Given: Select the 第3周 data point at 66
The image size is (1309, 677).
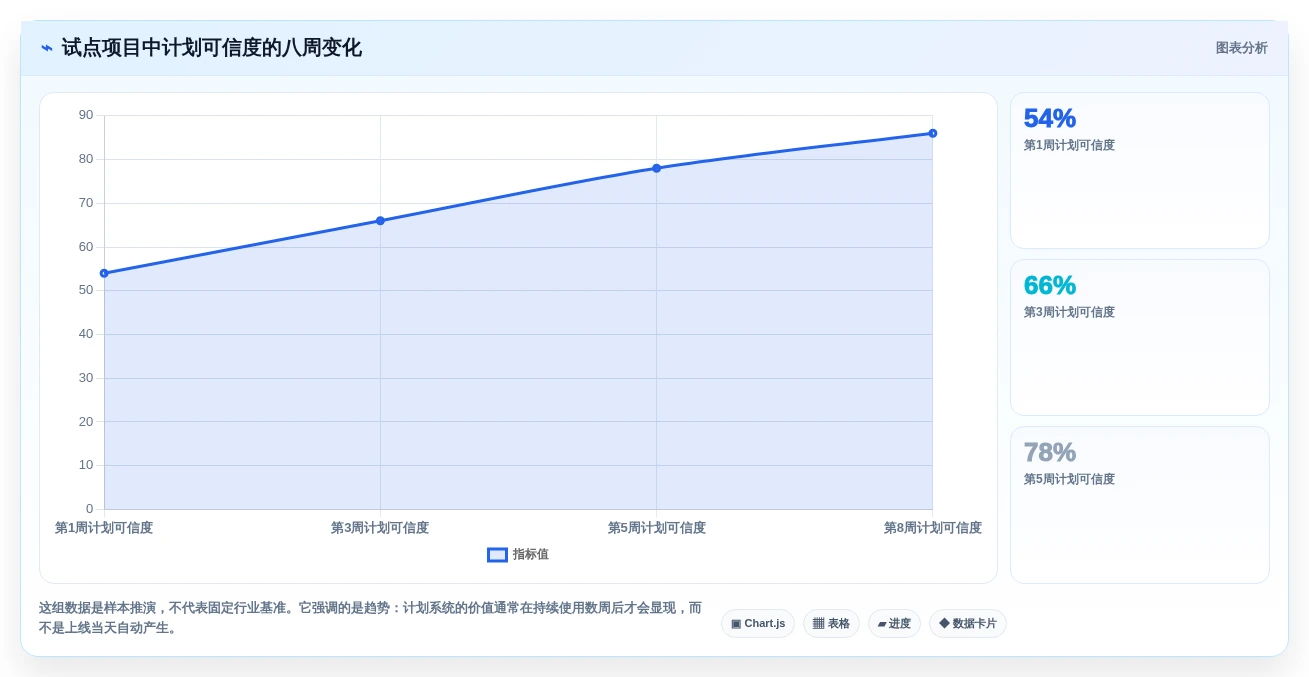Looking at the screenshot, I should click(x=380, y=221).
